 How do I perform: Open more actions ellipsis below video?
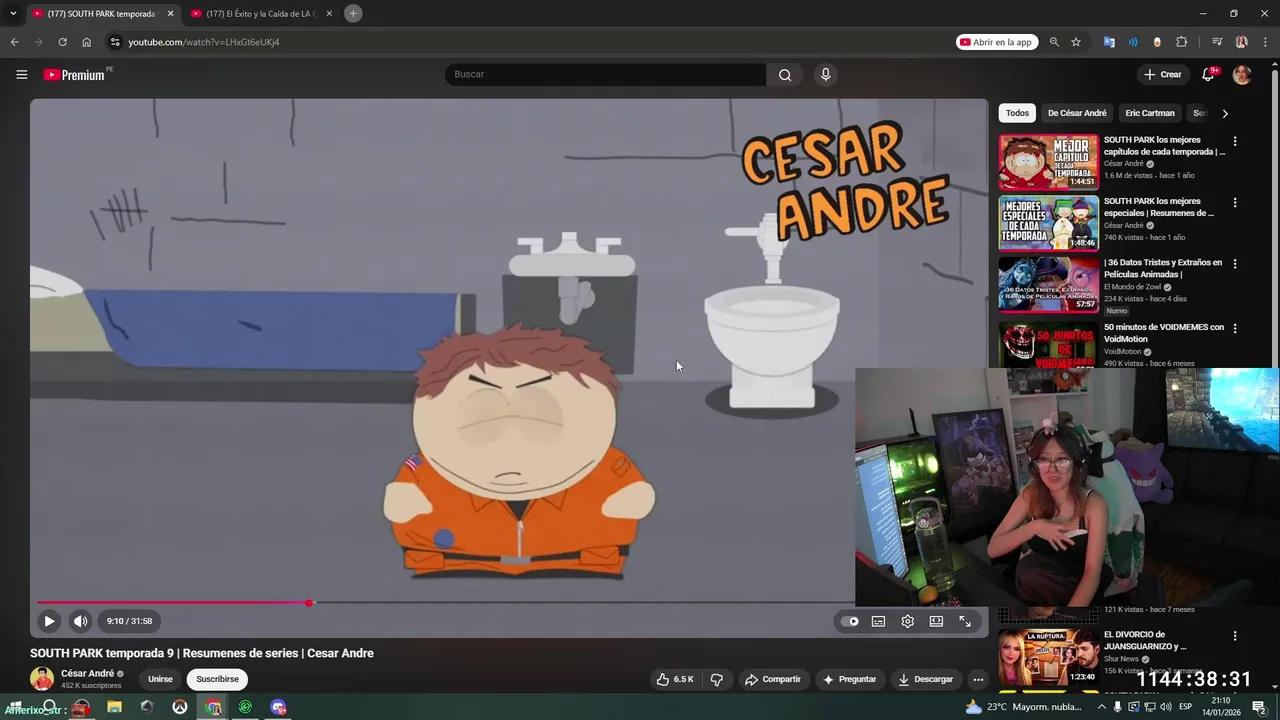[978, 679]
